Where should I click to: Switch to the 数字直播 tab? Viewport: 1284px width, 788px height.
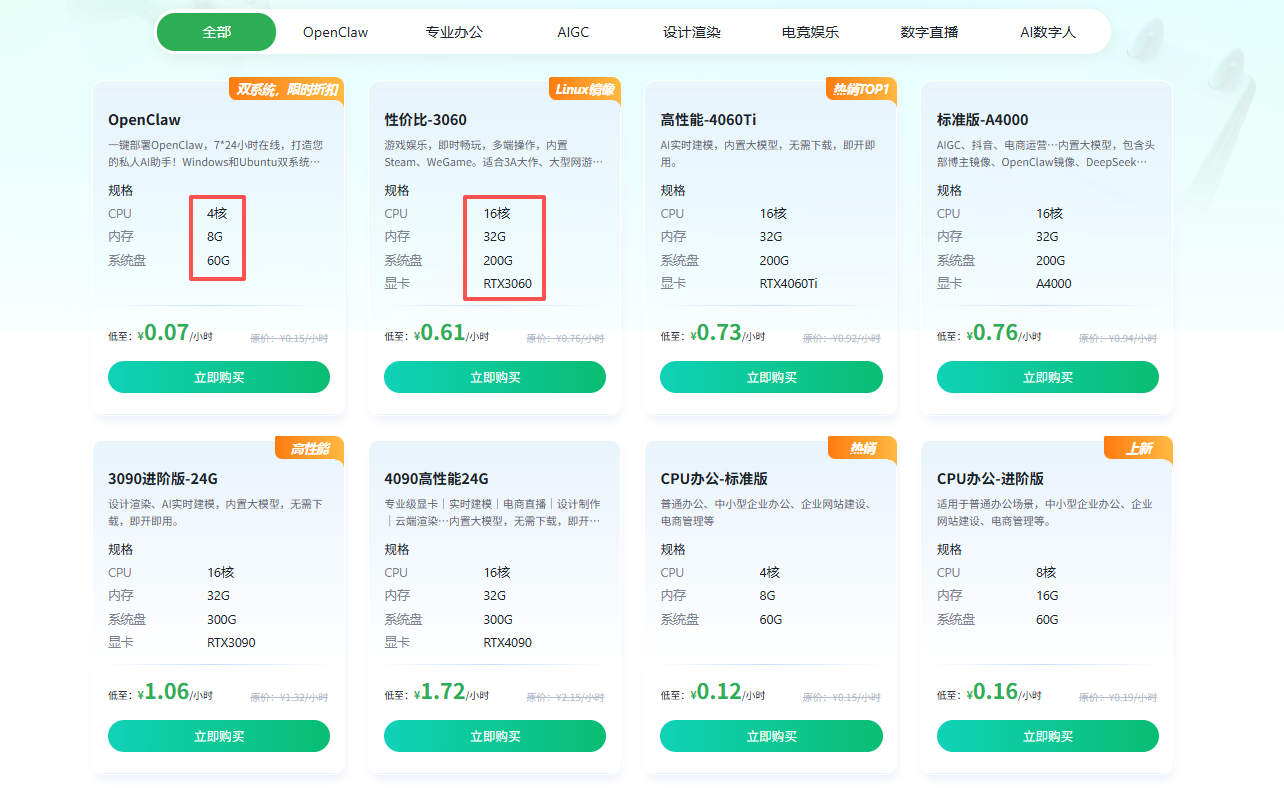click(x=929, y=32)
